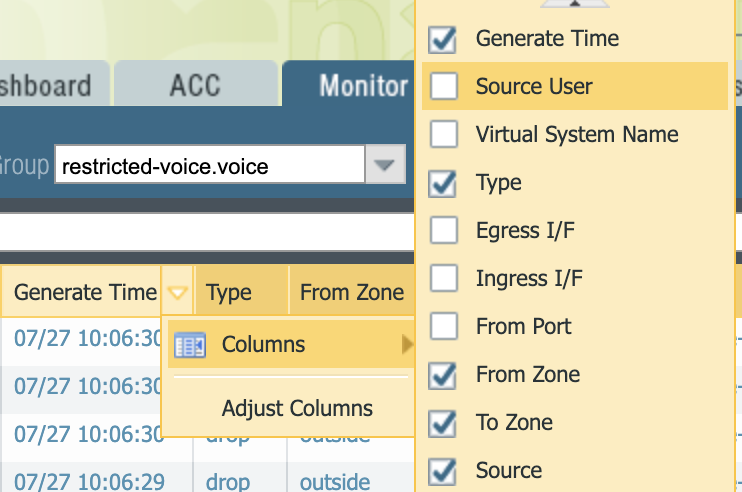Switch to the Monitor tab

coord(349,84)
